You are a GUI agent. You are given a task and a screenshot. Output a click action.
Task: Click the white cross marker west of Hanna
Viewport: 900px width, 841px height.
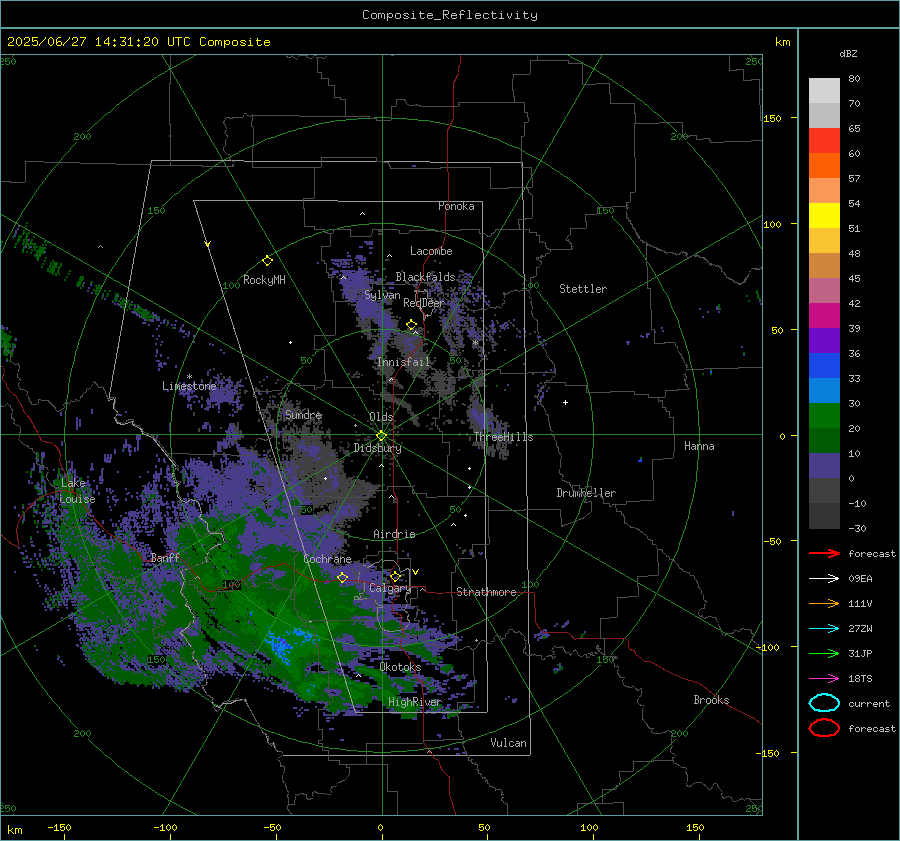coord(565,402)
